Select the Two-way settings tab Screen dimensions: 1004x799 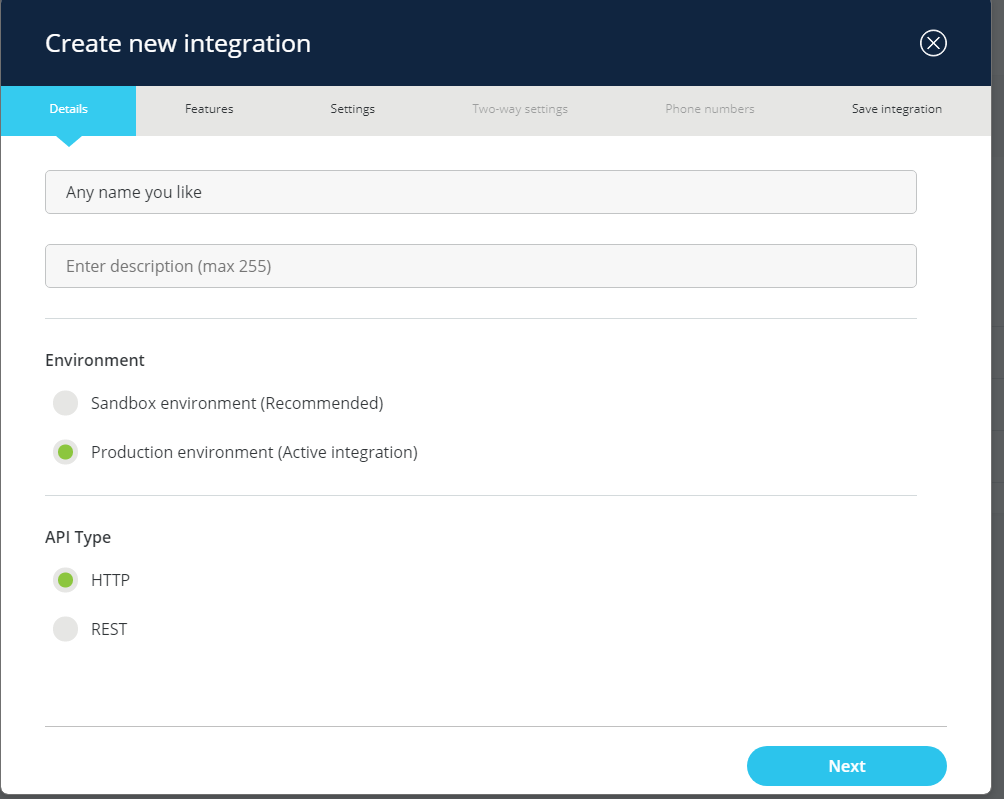click(520, 109)
